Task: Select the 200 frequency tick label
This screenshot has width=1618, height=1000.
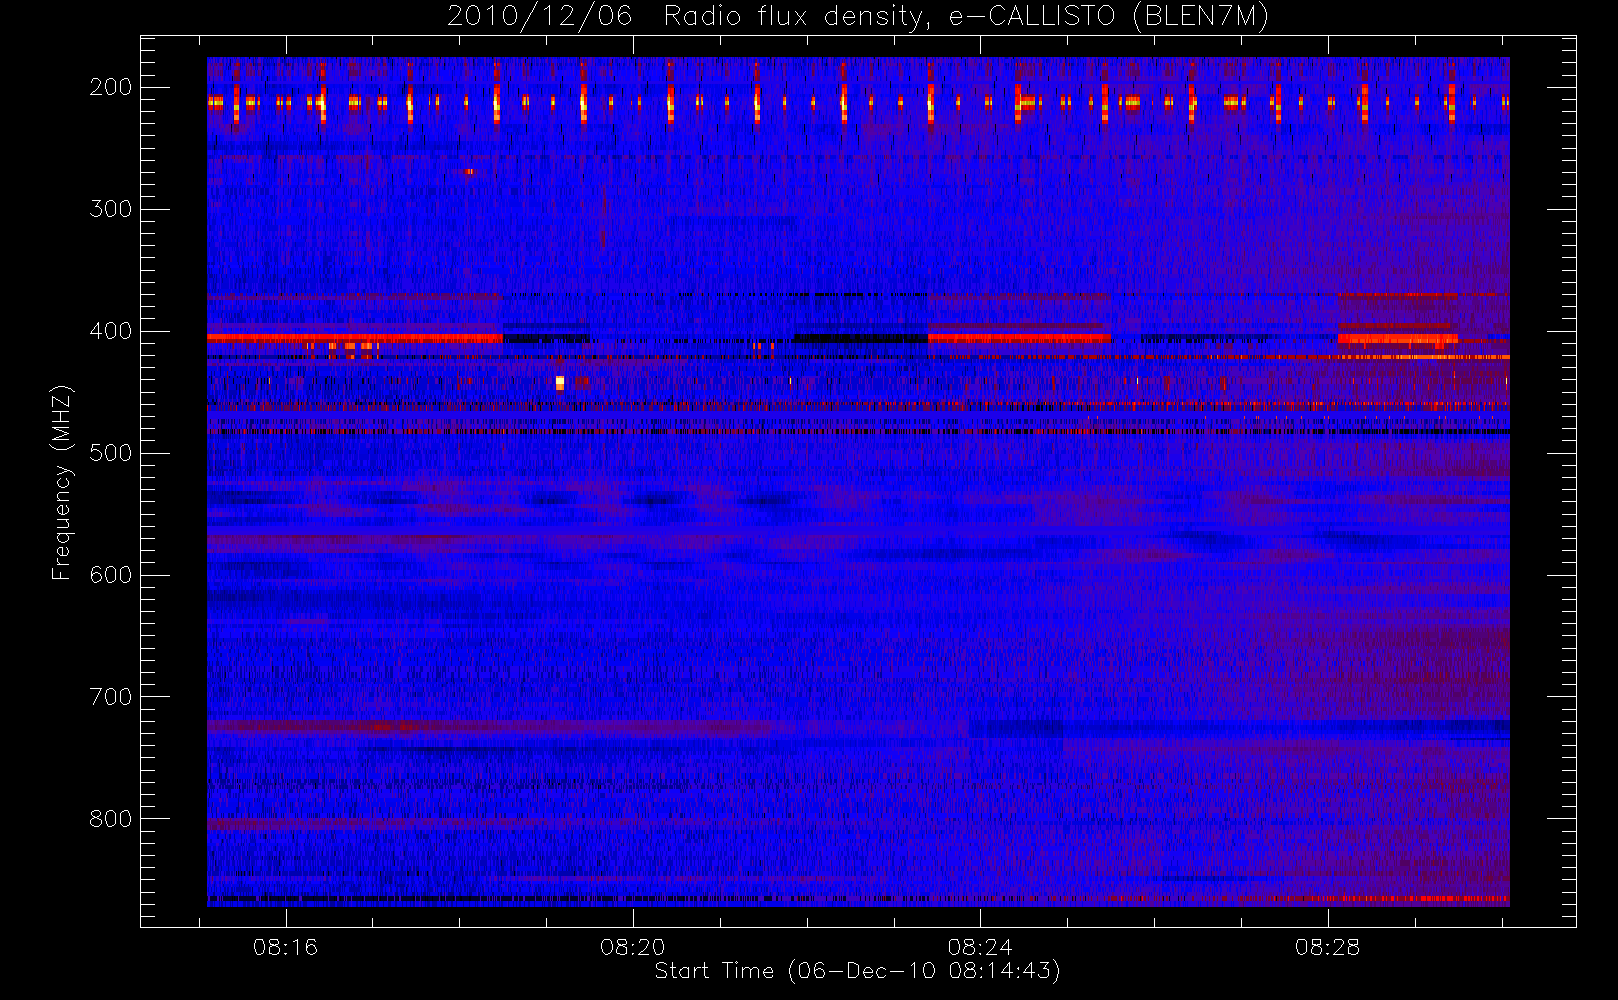Action: tap(110, 87)
